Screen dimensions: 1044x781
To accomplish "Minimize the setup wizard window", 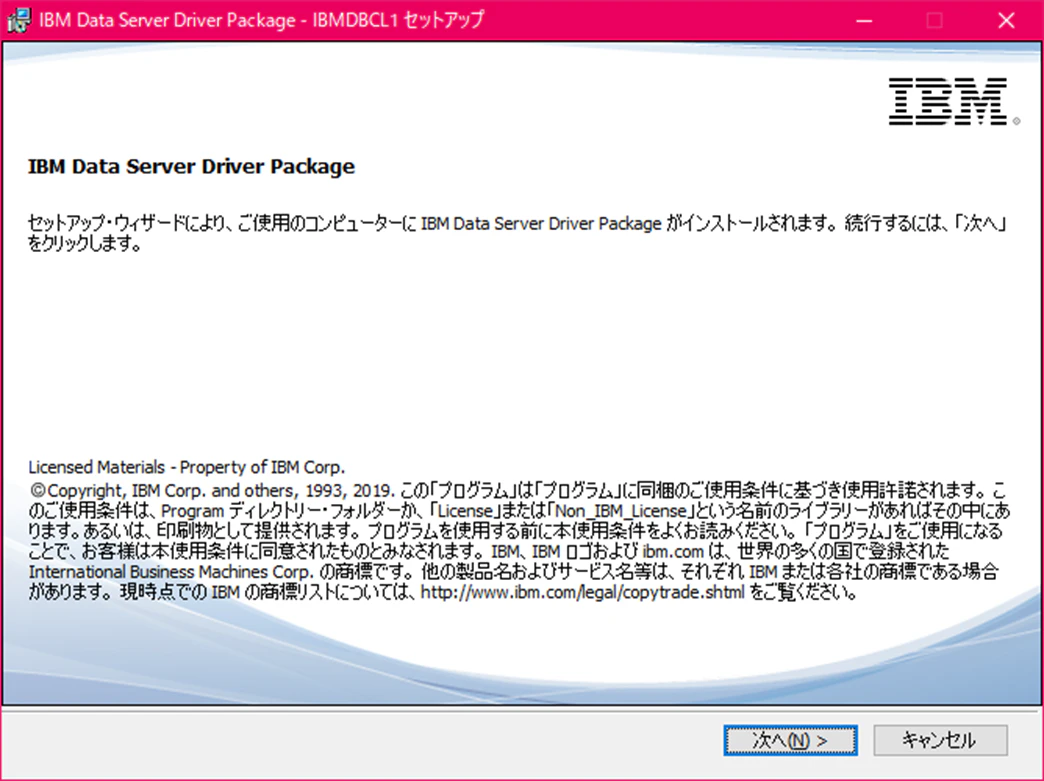I will (x=864, y=21).
